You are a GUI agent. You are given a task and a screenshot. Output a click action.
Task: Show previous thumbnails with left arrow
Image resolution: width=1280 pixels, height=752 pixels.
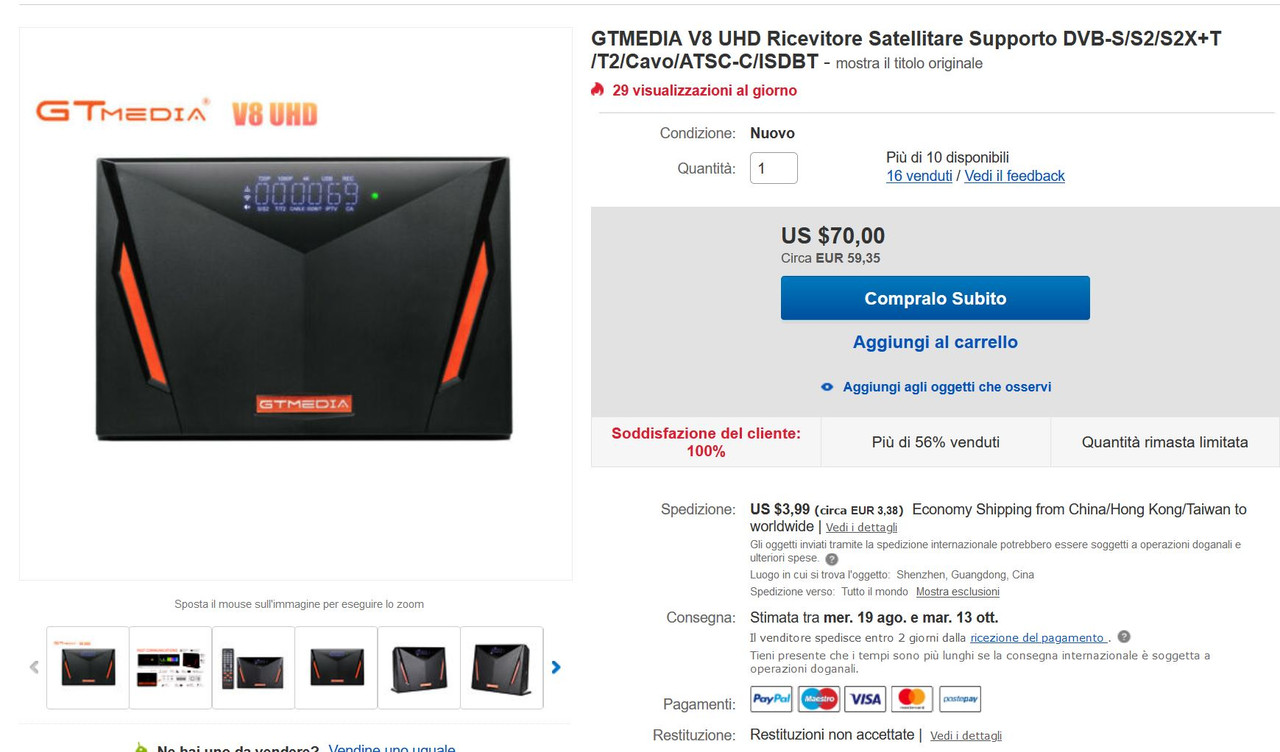click(x=34, y=667)
